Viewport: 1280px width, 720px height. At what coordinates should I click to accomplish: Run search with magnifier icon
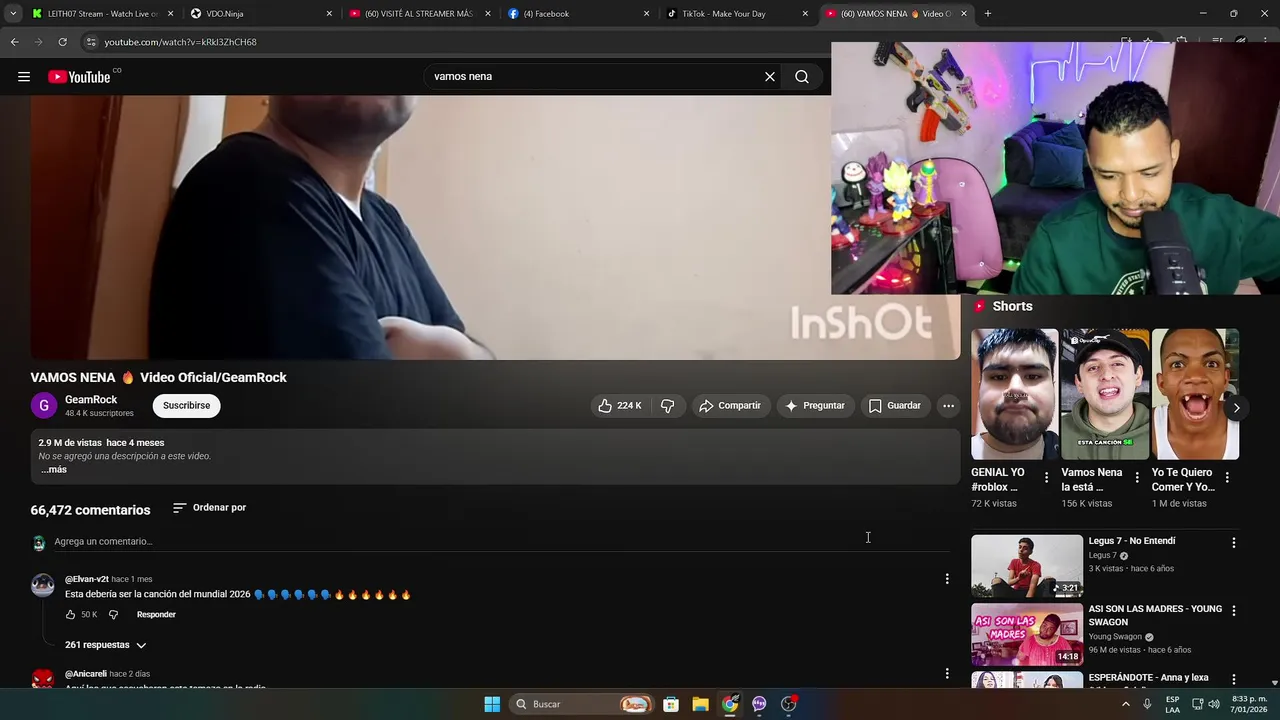(802, 77)
